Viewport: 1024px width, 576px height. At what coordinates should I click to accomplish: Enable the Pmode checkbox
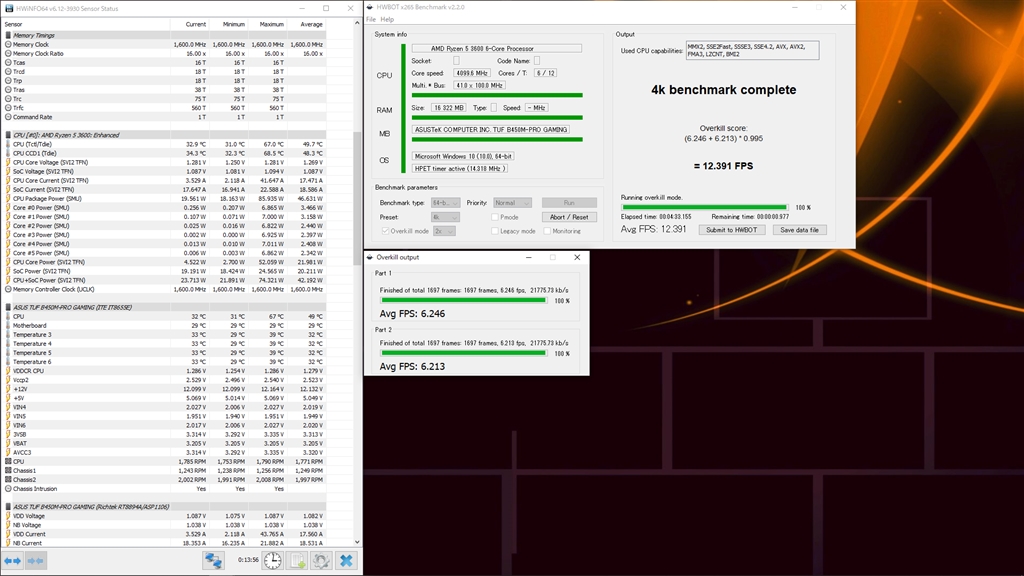(495, 217)
